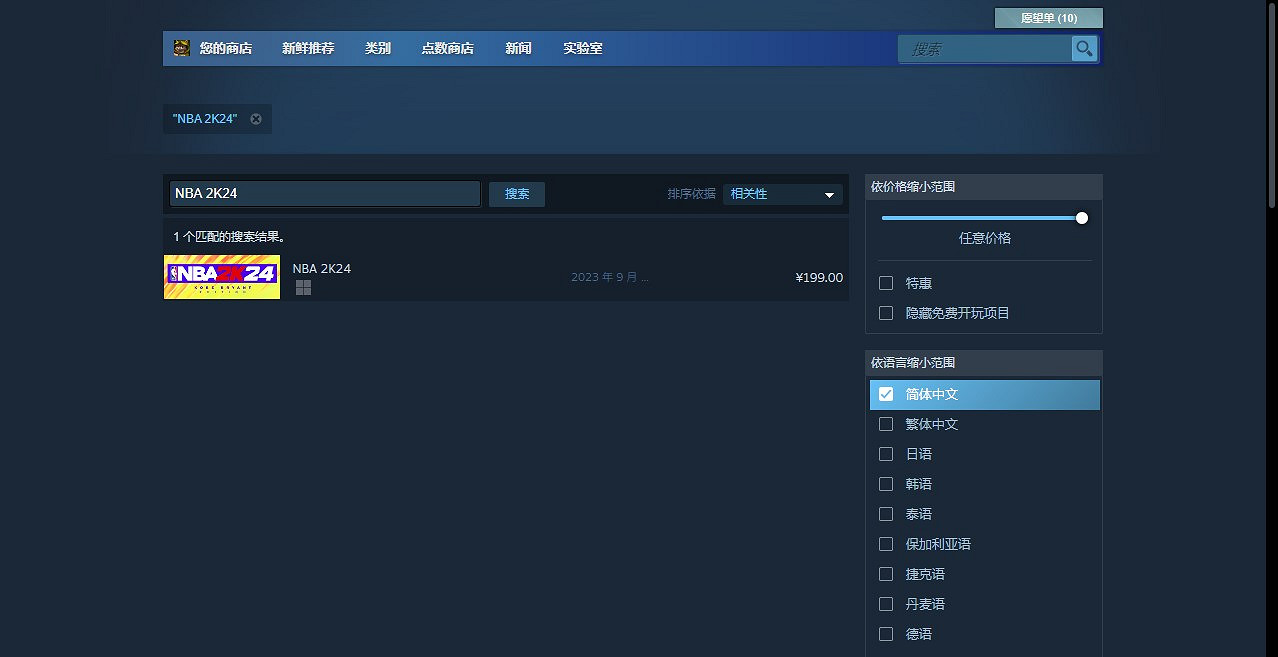Screen dimensions: 1278x657
Task: Open the 类别 menu
Action: pyautogui.click(x=378, y=47)
